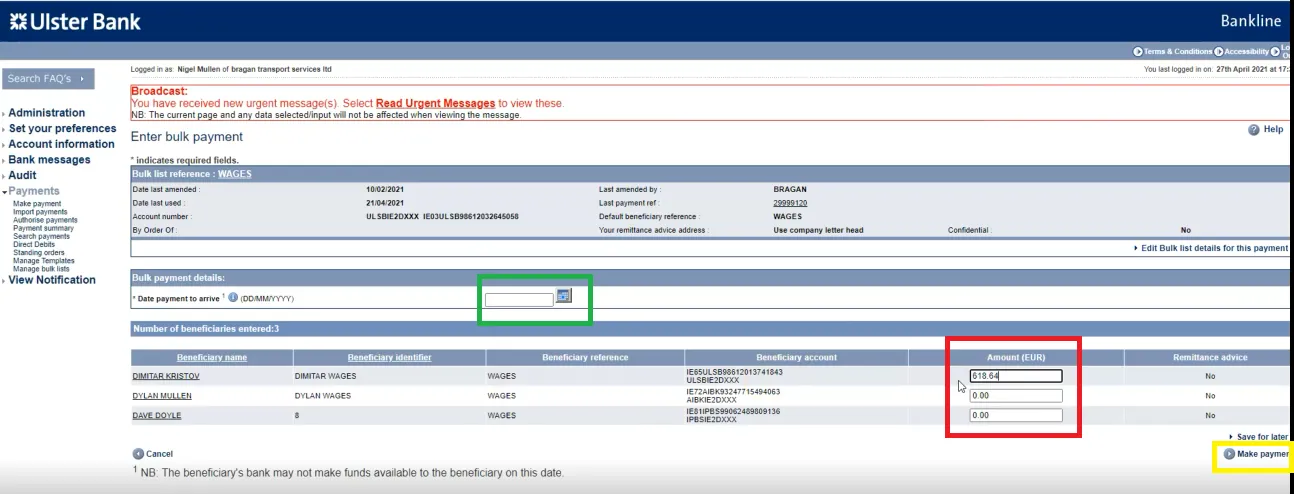1294x494 pixels.
Task: Click the Ulster Bank logo
Action: (76, 21)
